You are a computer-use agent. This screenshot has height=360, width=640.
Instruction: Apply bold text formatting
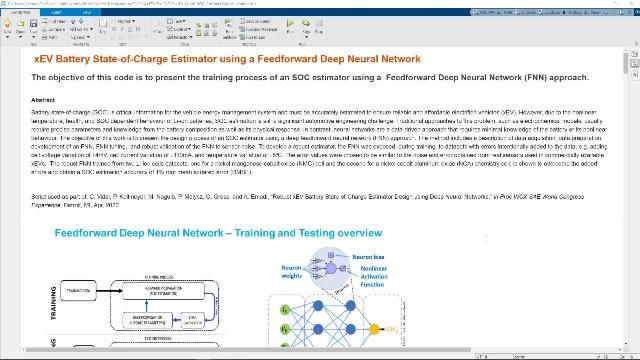[114, 29]
